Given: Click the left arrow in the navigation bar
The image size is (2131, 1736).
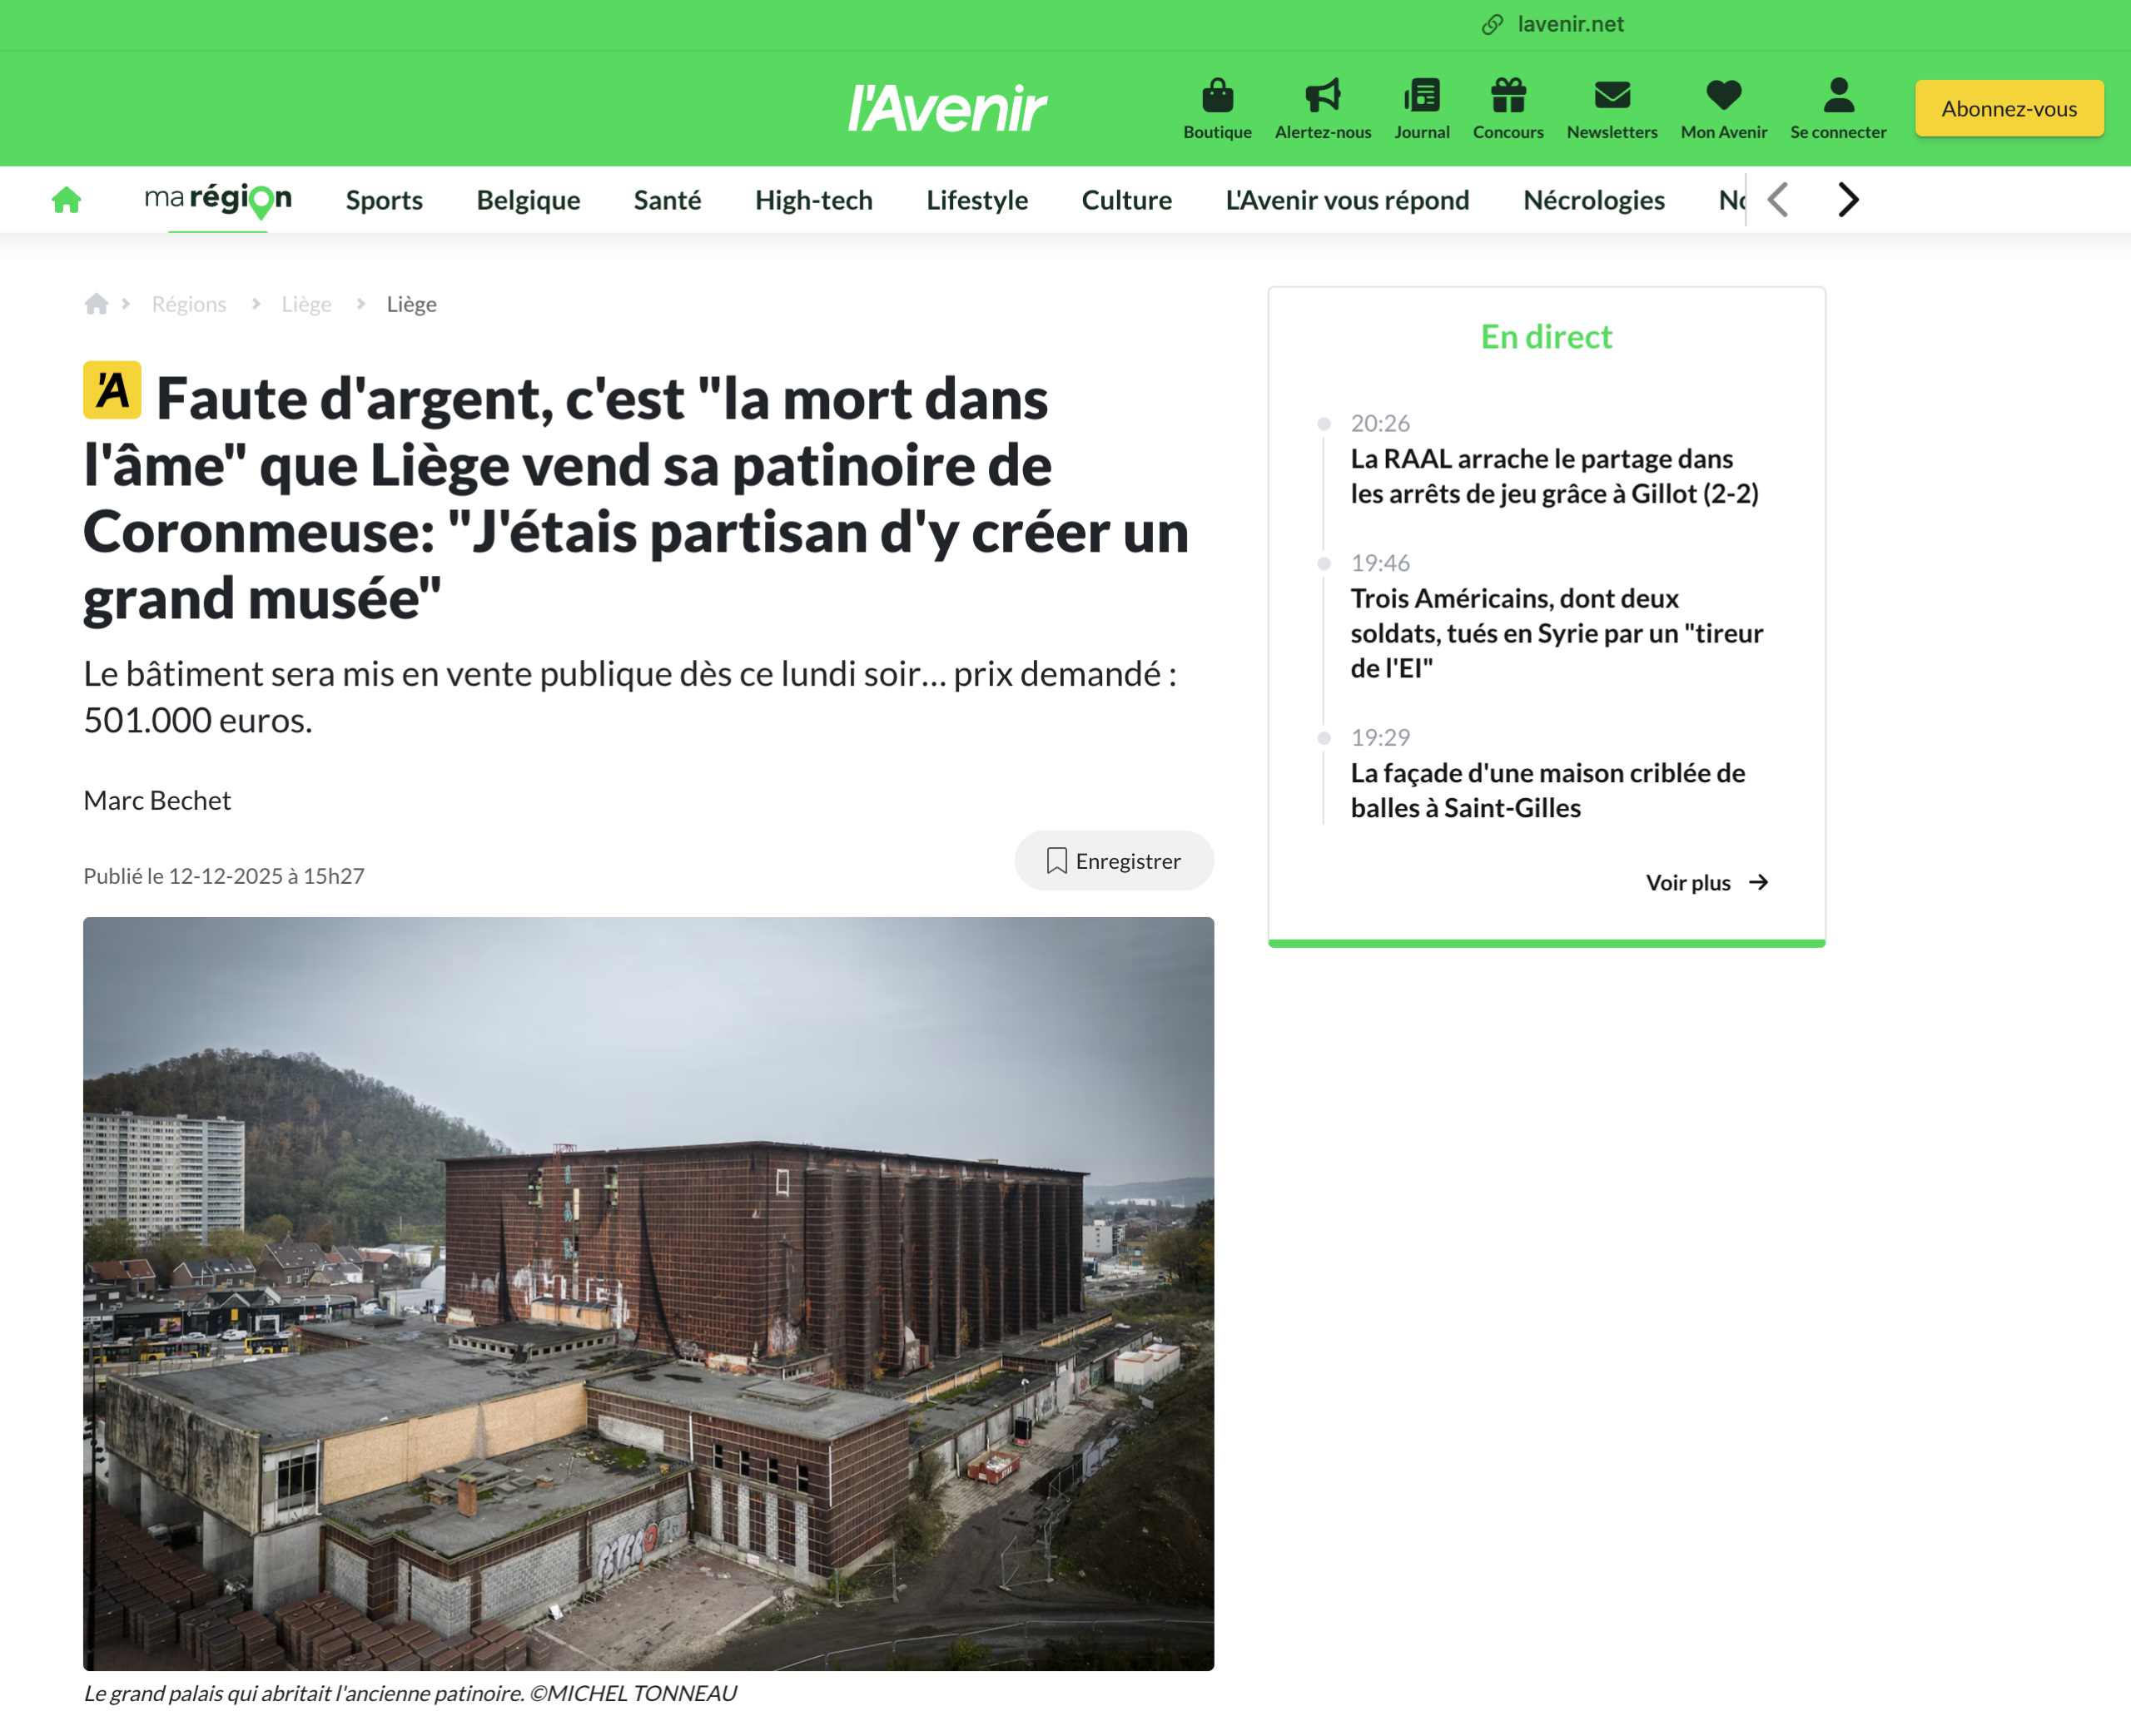Looking at the screenshot, I should click(1778, 199).
